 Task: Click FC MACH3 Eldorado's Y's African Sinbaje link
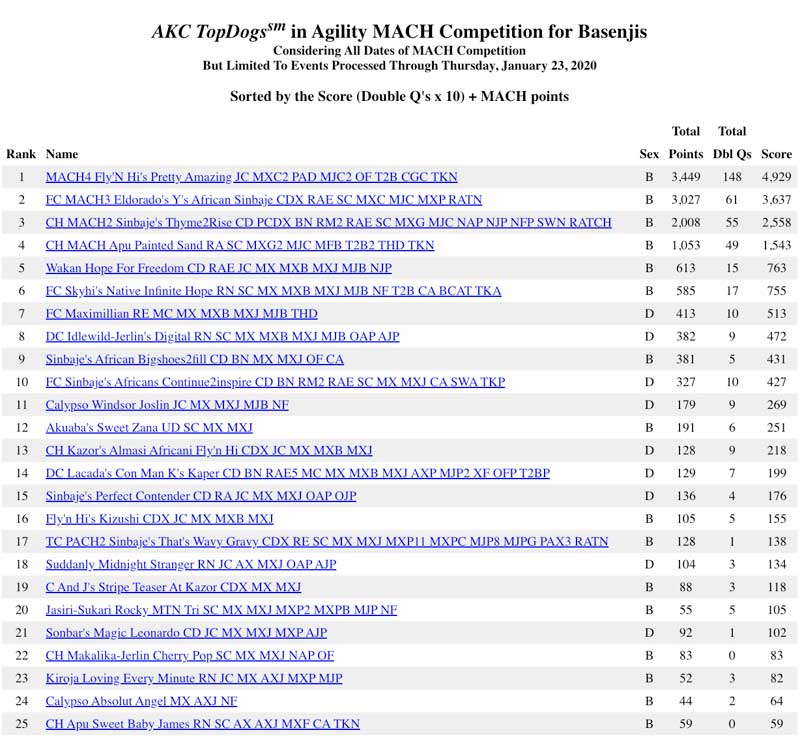pyautogui.click(x=263, y=200)
